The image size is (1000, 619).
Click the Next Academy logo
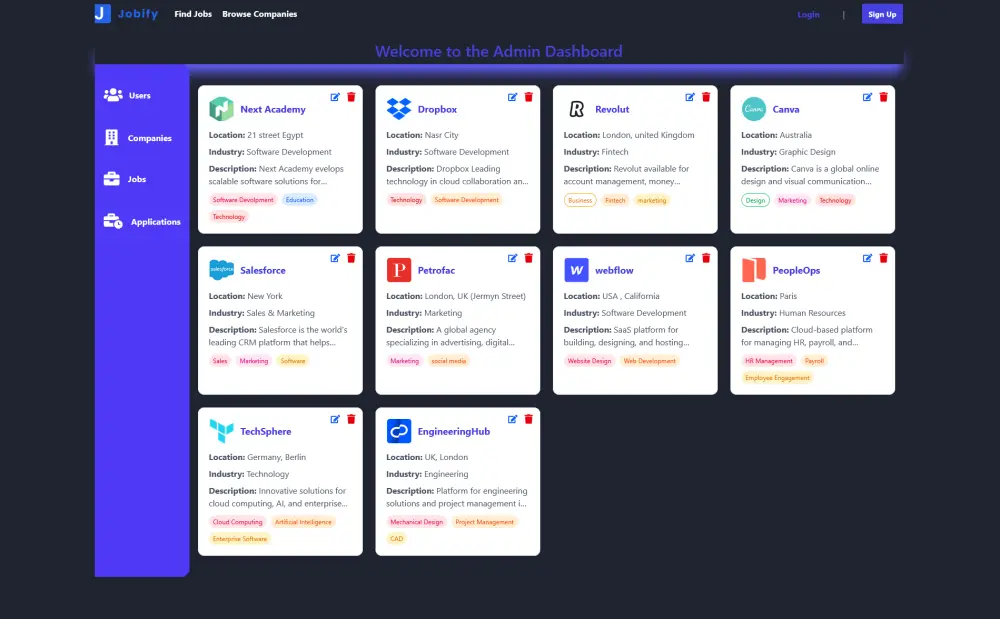coord(221,109)
